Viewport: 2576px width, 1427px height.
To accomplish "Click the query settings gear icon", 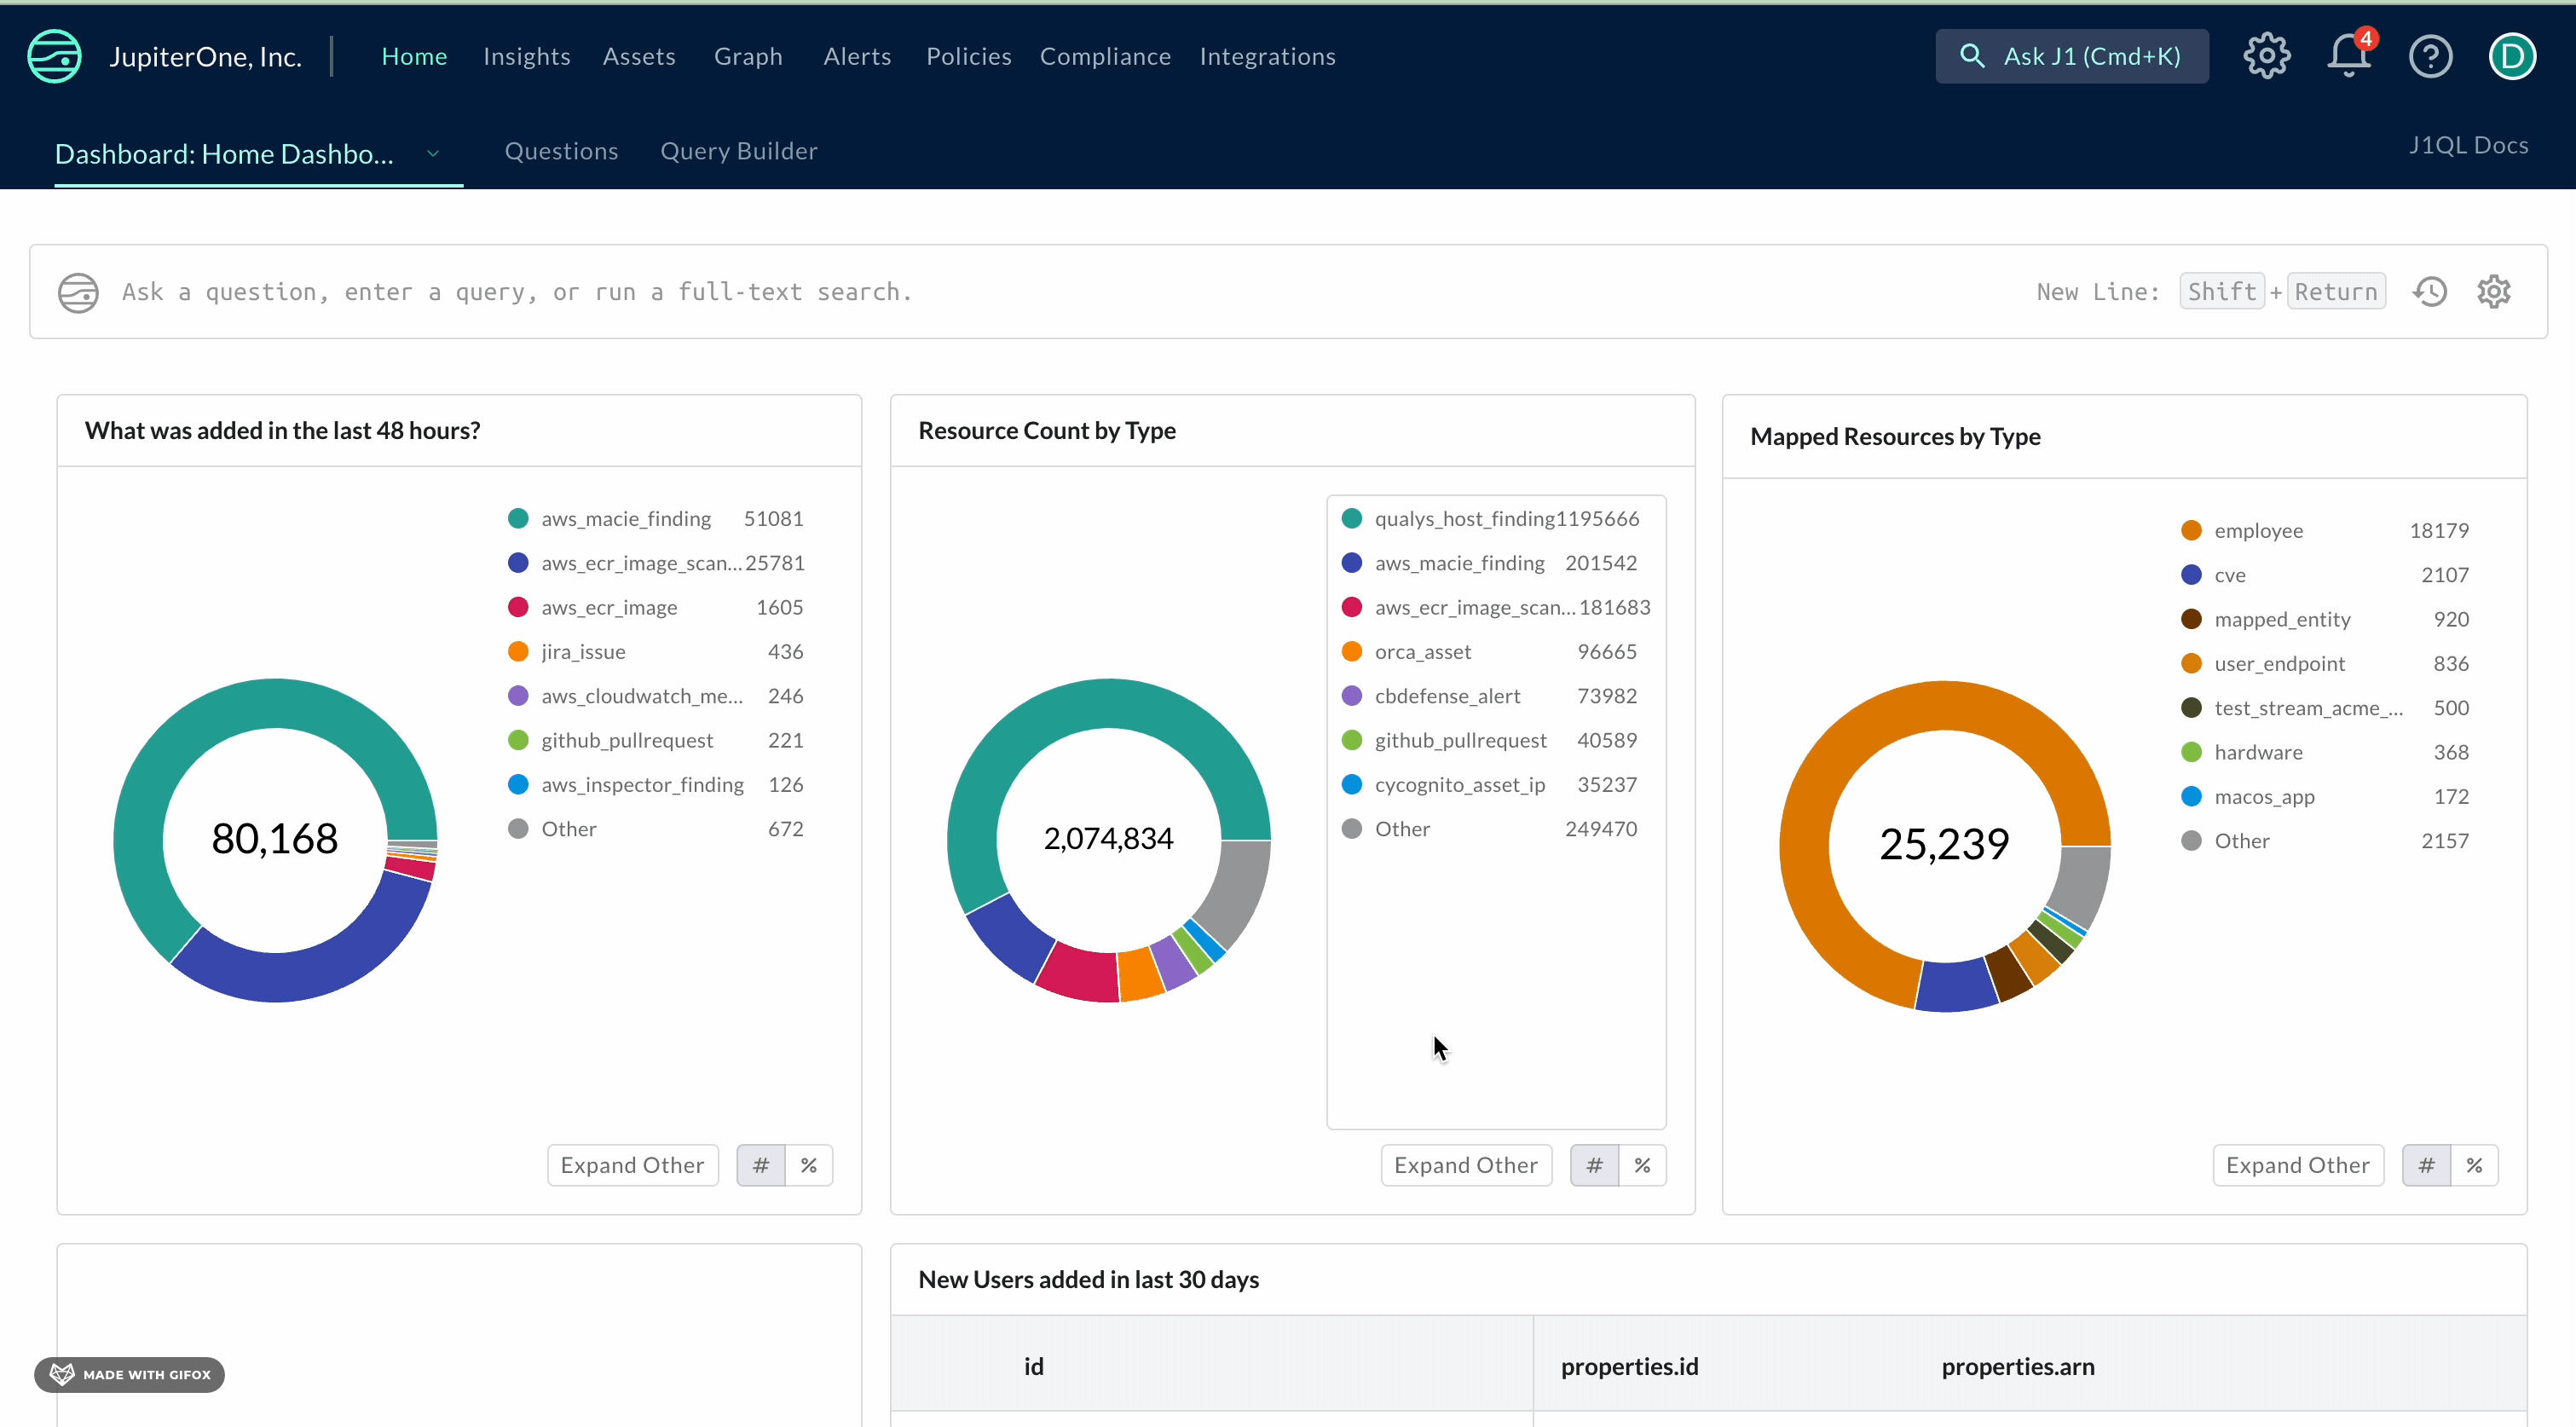I will (x=2495, y=292).
